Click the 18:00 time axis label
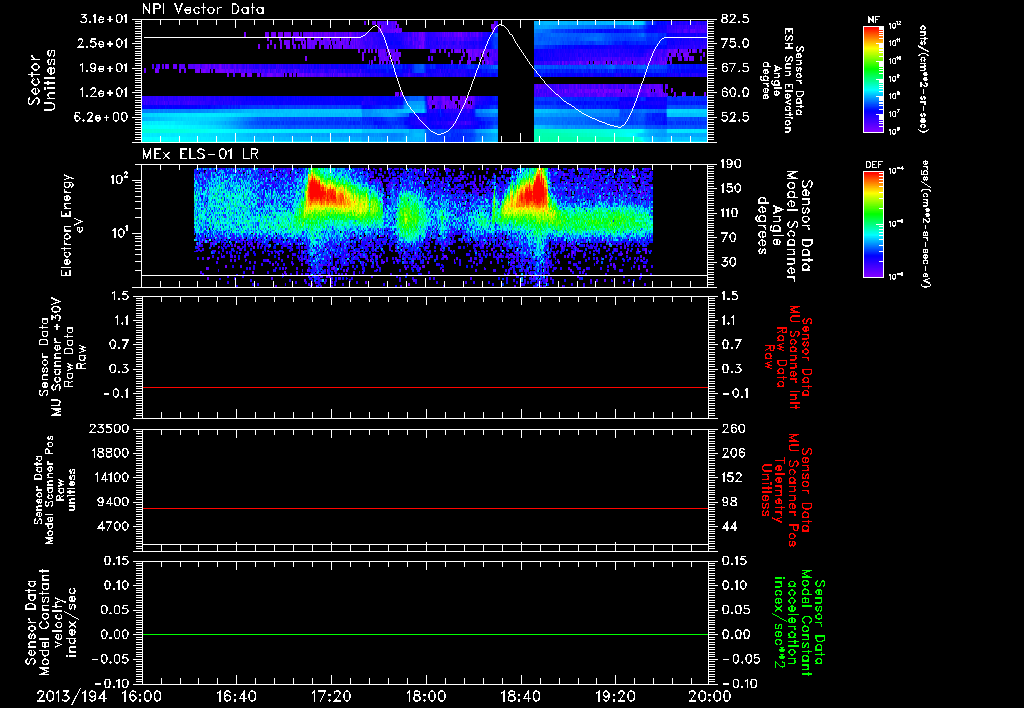This screenshot has height=708, width=1024. [x=426, y=696]
